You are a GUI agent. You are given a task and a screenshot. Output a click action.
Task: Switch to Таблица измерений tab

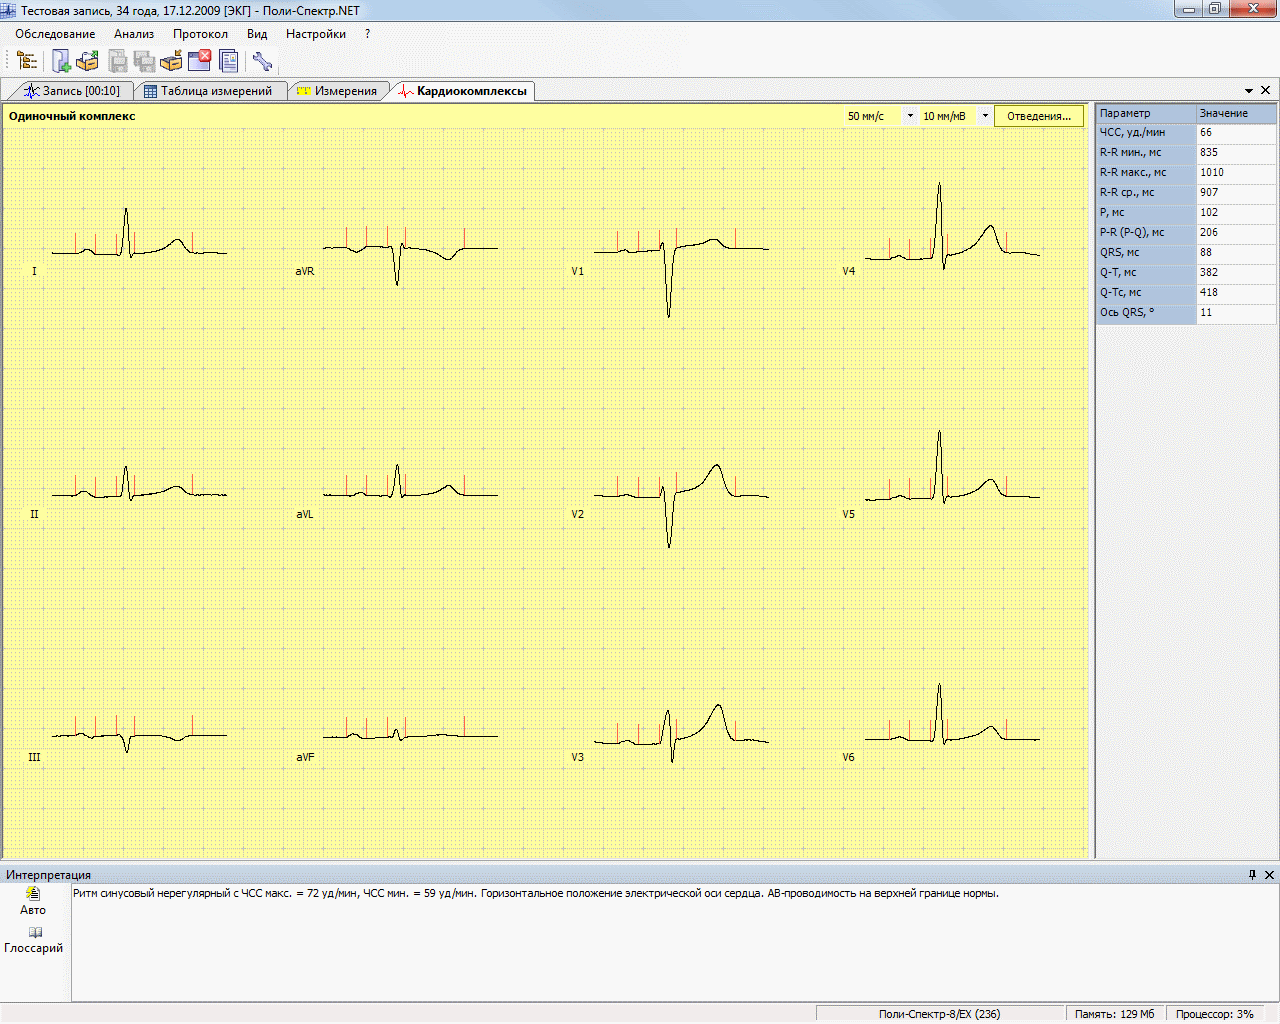208,91
